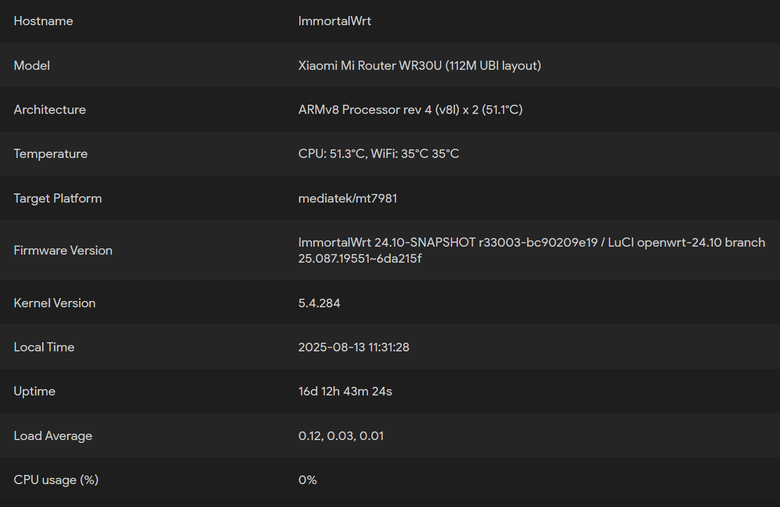Click the Local Time label
The height and width of the screenshot is (507, 780).
click(44, 347)
